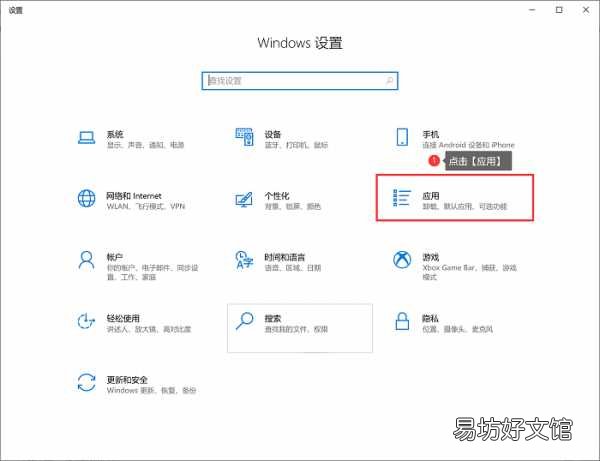Minimize the Settings window
This screenshot has width=600, height=461.
(x=532, y=10)
